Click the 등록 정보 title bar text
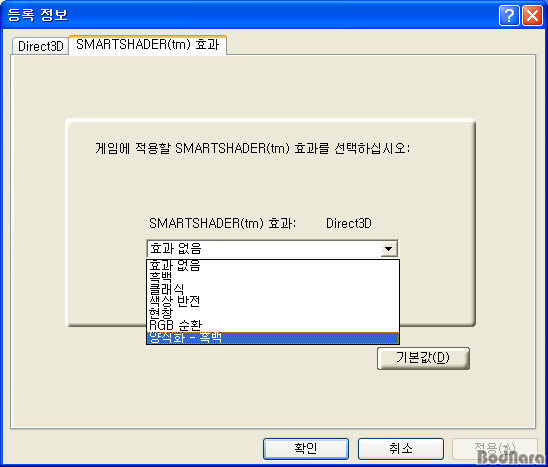Viewport: 548px width, 467px height. click(x=37, y=15)
